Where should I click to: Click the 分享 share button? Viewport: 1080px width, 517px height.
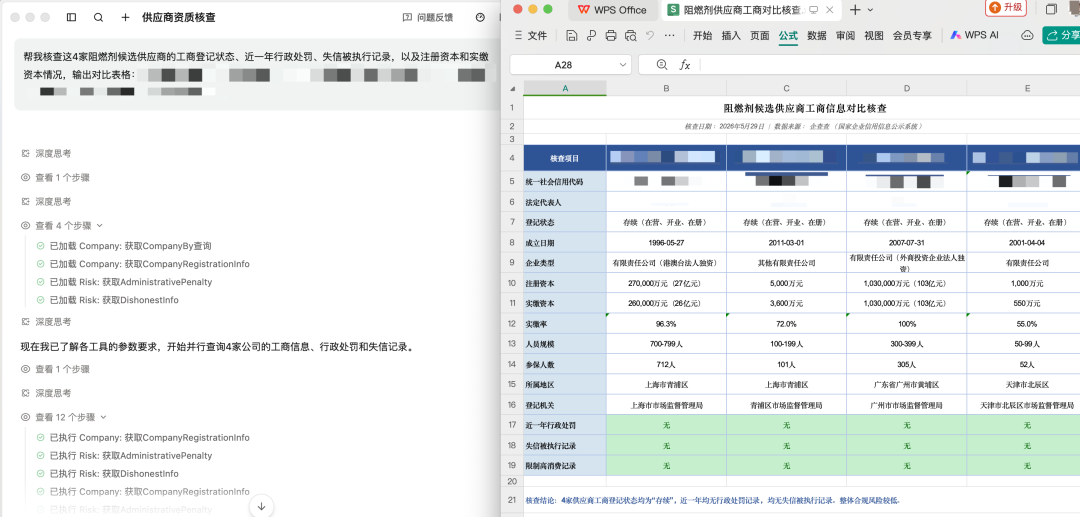tap(1061, 35)
